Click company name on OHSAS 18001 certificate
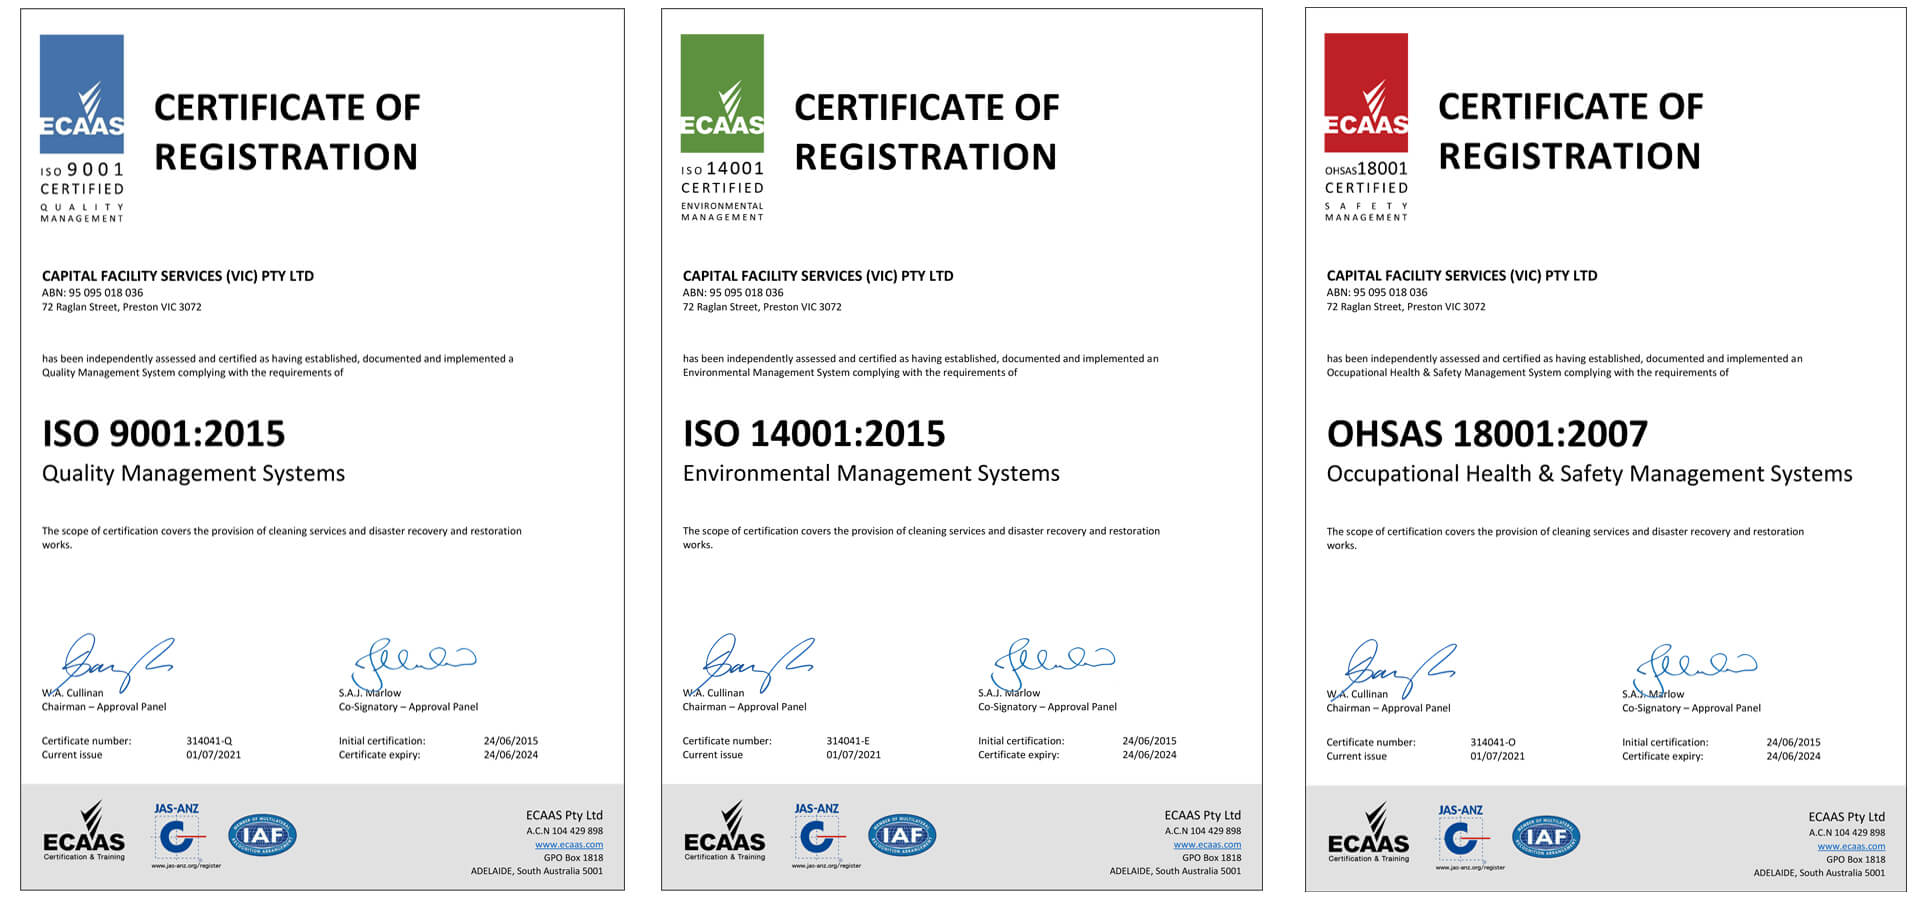The height and width of the screenshot is (901, 1920). tap(1462, 275)
